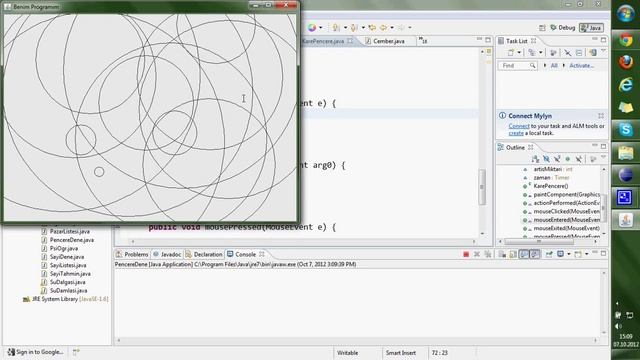Click Remove Launch icon in Console
640x360 pixels.
477,254
